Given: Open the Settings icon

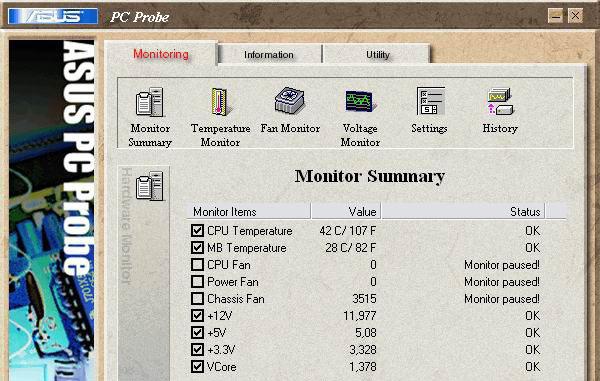Looking at the screenshot, I should coord(430,101).
